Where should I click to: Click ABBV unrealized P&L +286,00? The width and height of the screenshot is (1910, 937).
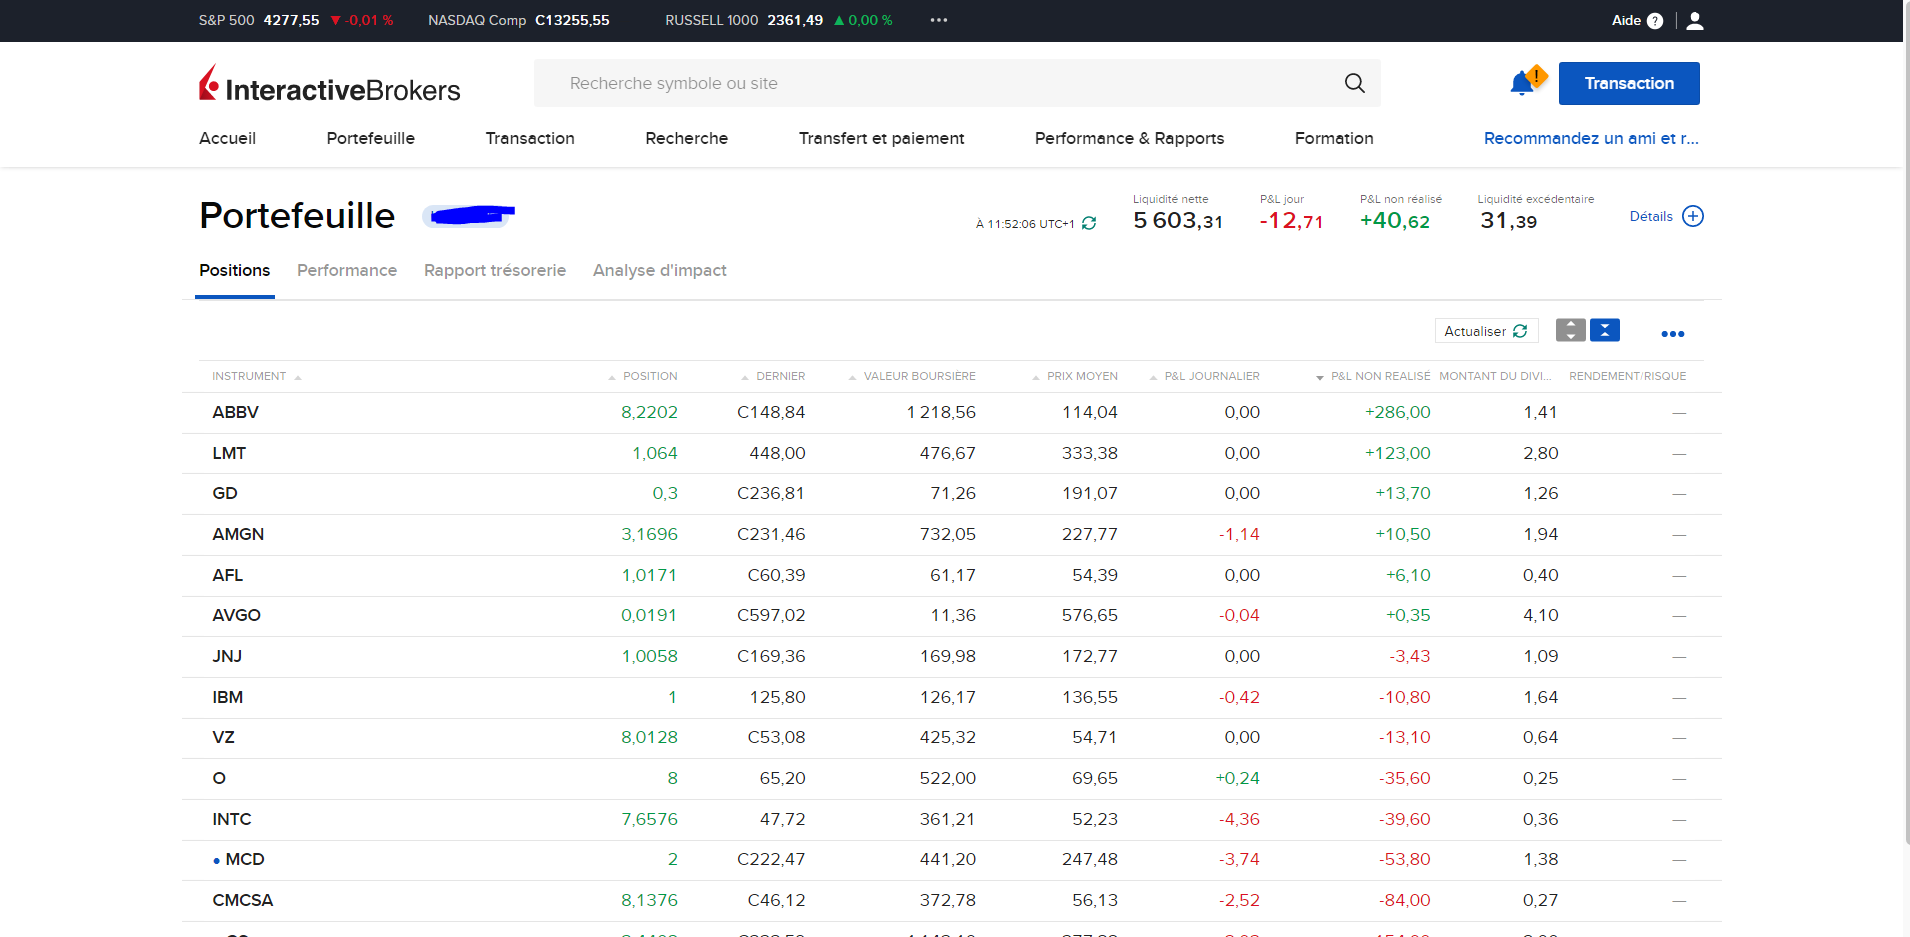pyautogui.click(x=1397, y=412)
